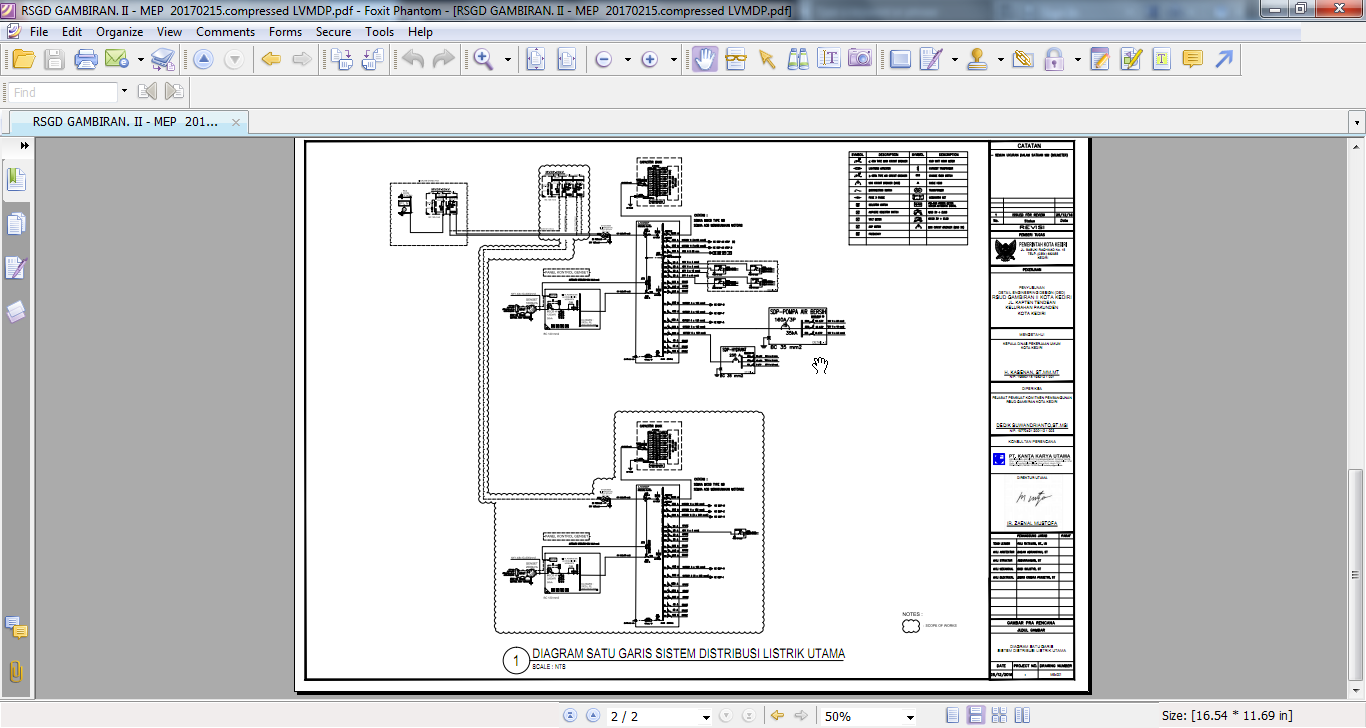Image resolution: width=1366 pixels, height=728 pixels.
Task: Switch to single page layout view
Action: [953, 716]
